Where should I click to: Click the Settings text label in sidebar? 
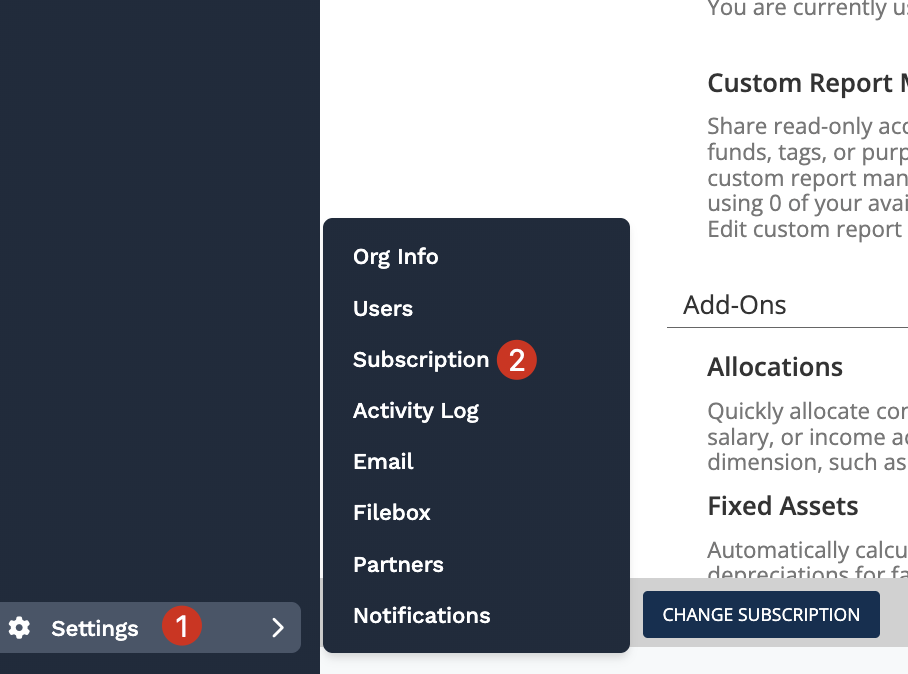pos(95,628)
